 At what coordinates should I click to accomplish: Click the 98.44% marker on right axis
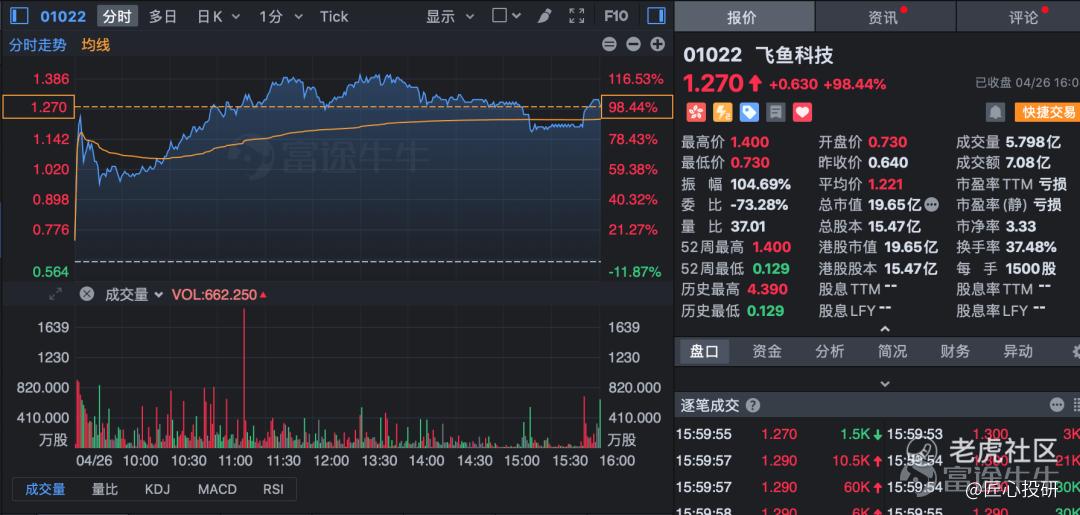point(637,107)
